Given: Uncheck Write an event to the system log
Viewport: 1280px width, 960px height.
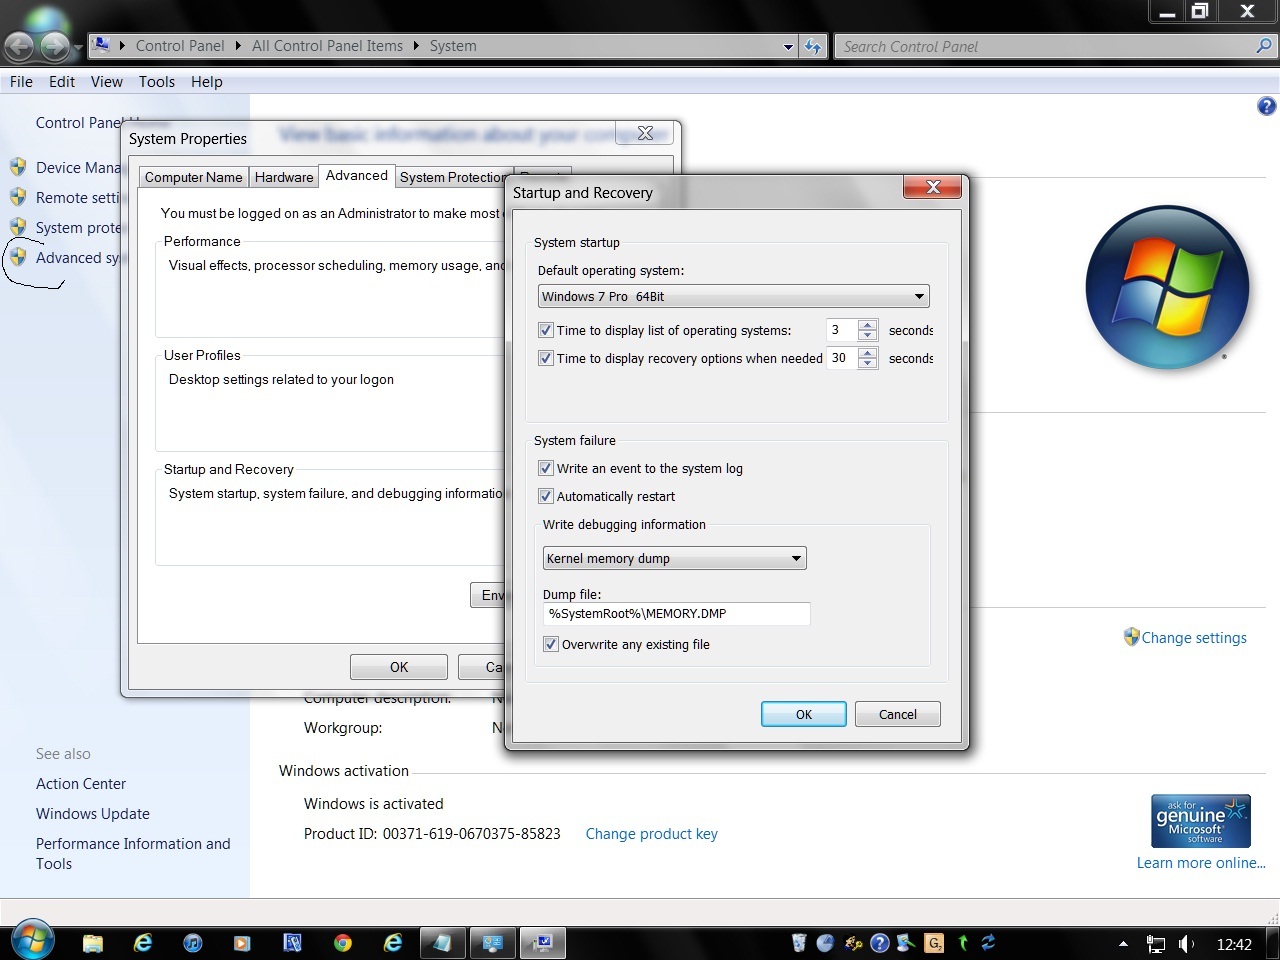Looking at the screenshot, I should click(546, 468).
